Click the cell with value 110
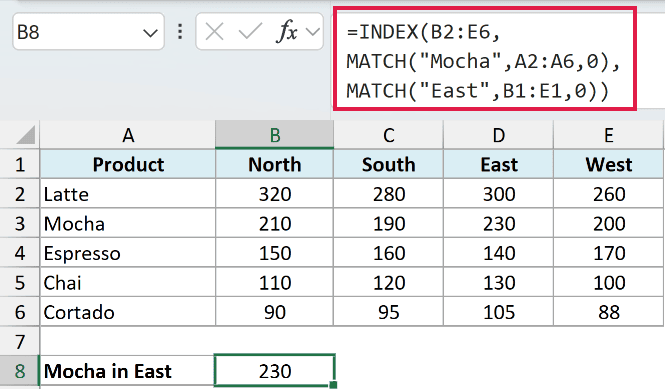Viewport: 665px width, 389px height. point(274,283)
